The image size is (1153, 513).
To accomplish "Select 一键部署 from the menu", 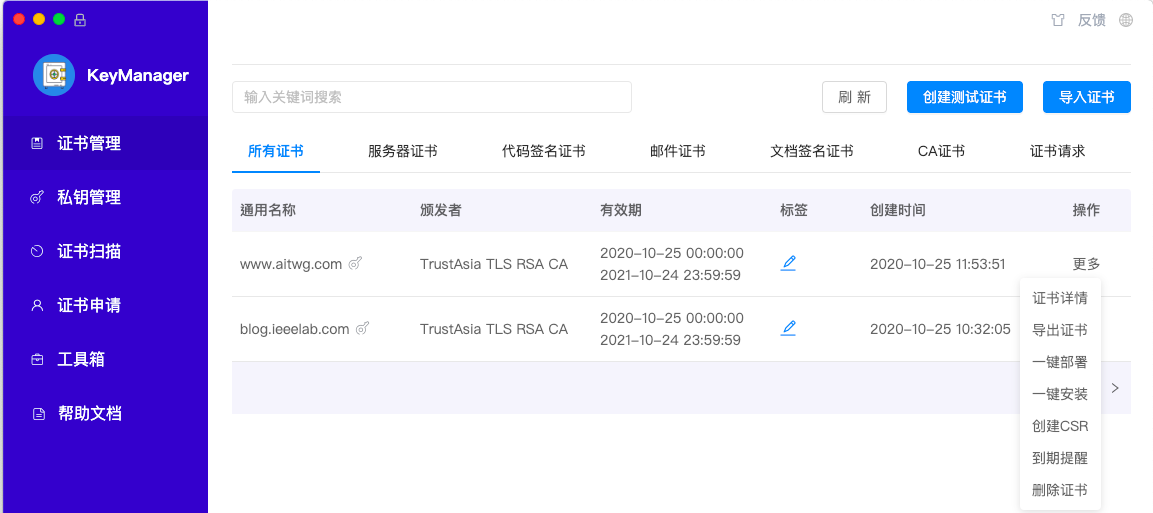I will coord(1060,362).
